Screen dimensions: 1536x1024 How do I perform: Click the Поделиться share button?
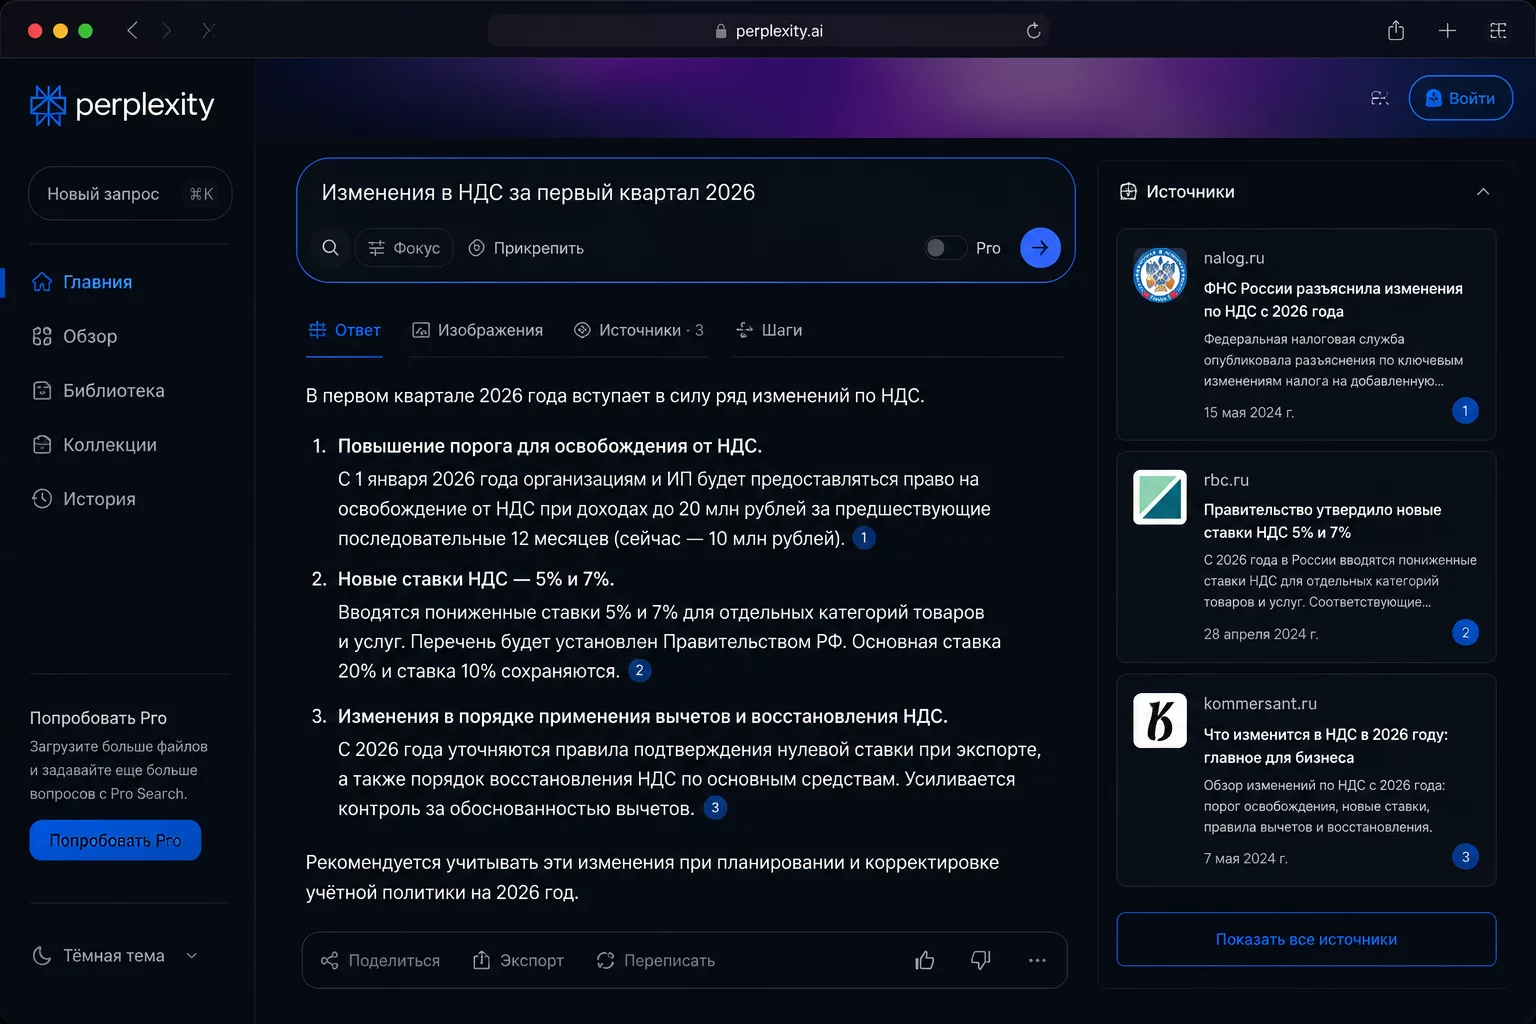point(380,960)
